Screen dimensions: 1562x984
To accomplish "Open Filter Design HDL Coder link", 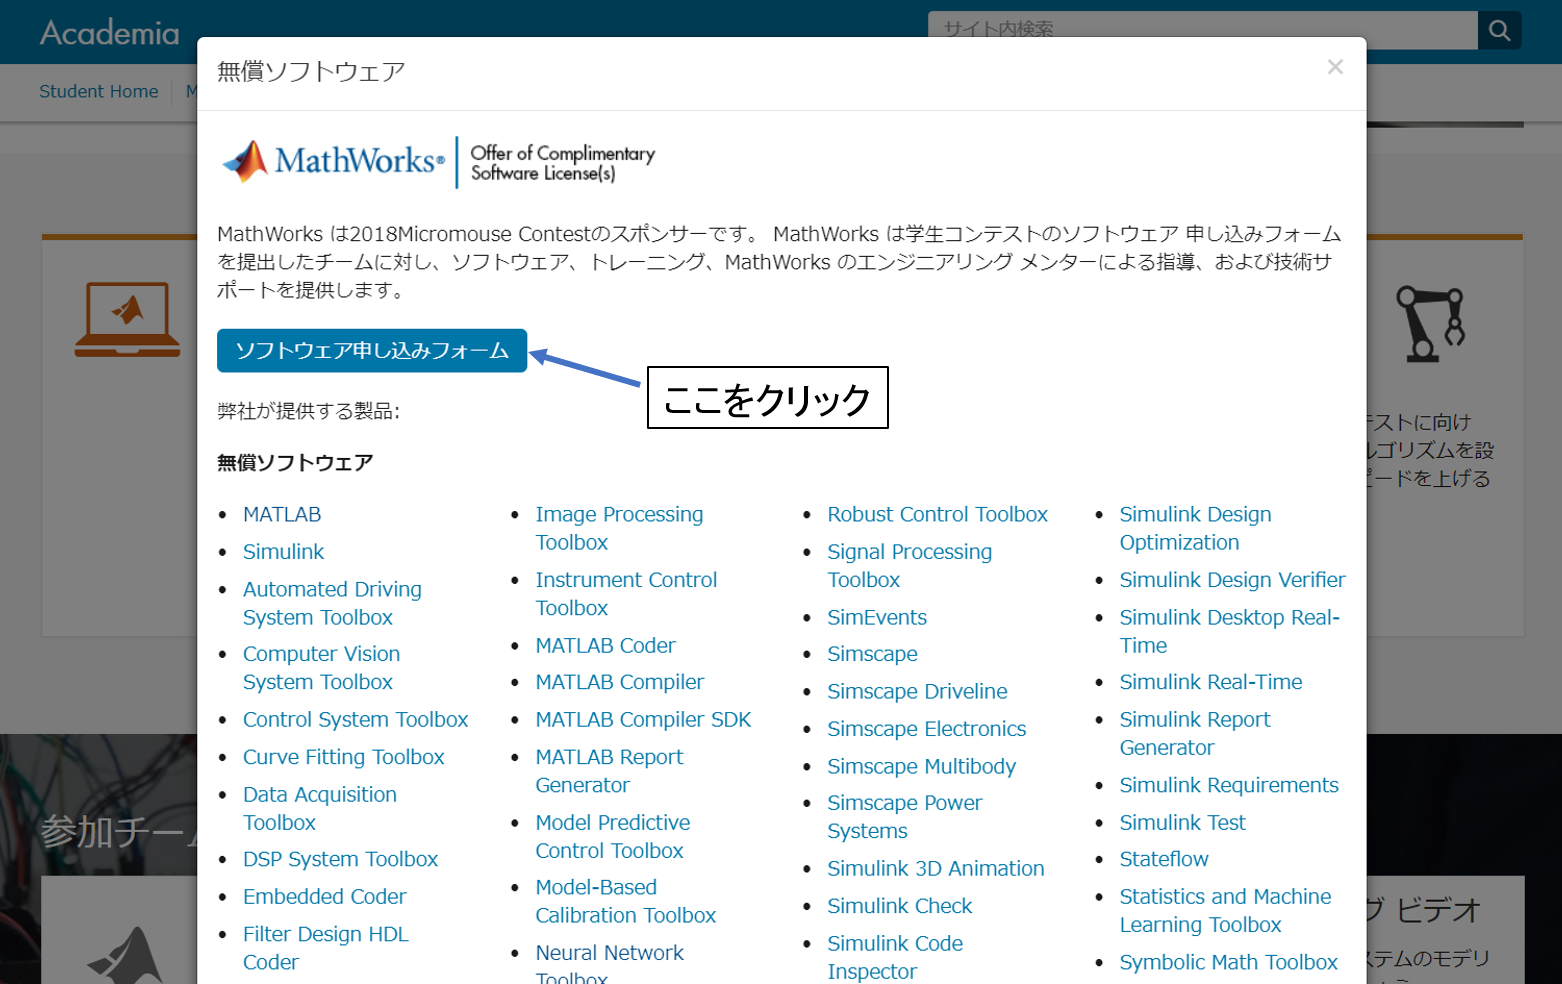I will 326,948.
